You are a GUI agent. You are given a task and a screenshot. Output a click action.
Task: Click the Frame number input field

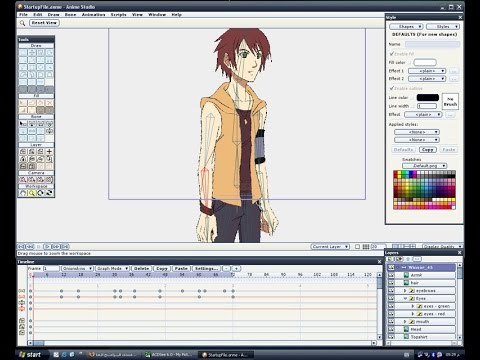pyautogui.click(x=51, y=268)
